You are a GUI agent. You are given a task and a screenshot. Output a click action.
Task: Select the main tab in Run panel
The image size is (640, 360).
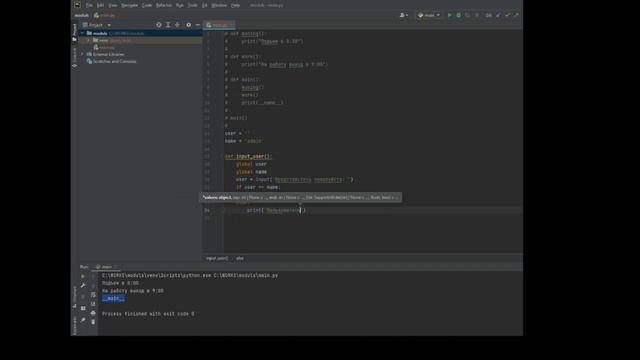pyautogui.click(x=106, y=267)
